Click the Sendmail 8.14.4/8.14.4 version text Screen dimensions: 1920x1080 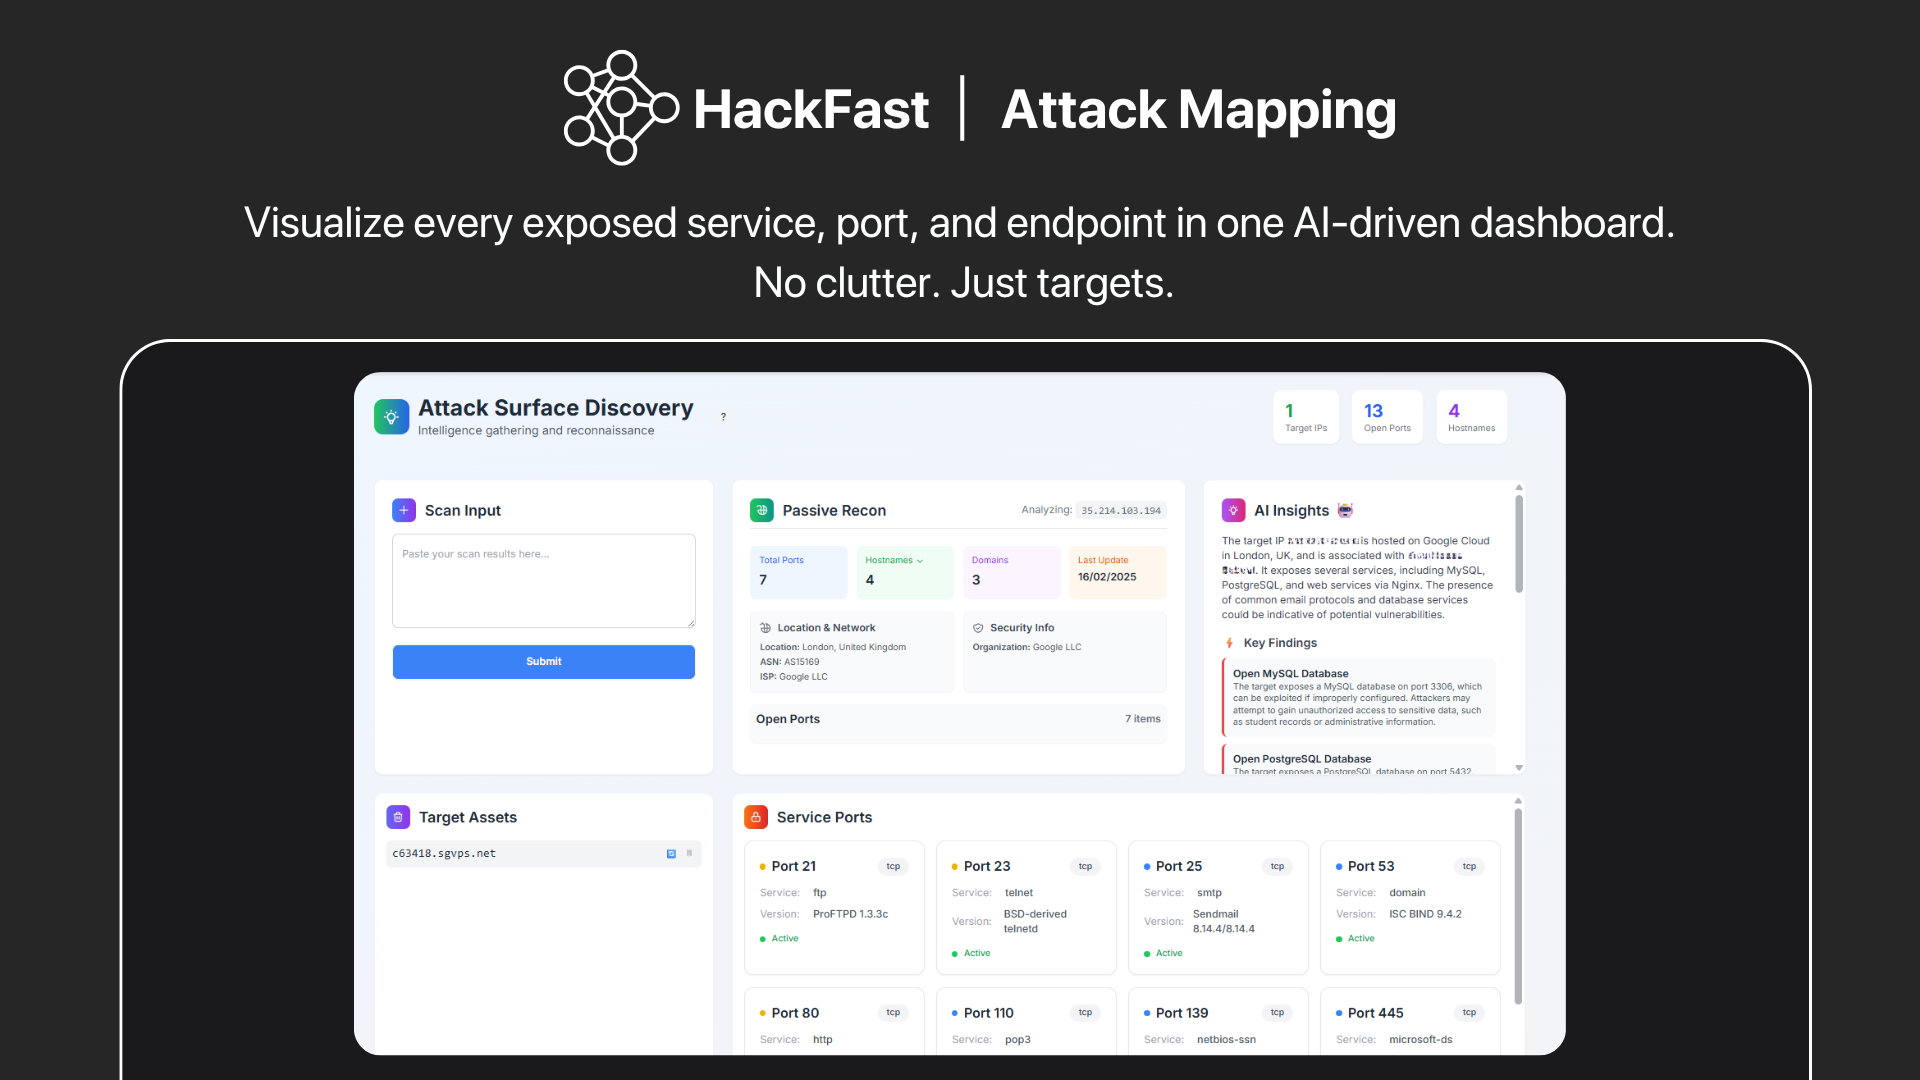[1224, 922]
